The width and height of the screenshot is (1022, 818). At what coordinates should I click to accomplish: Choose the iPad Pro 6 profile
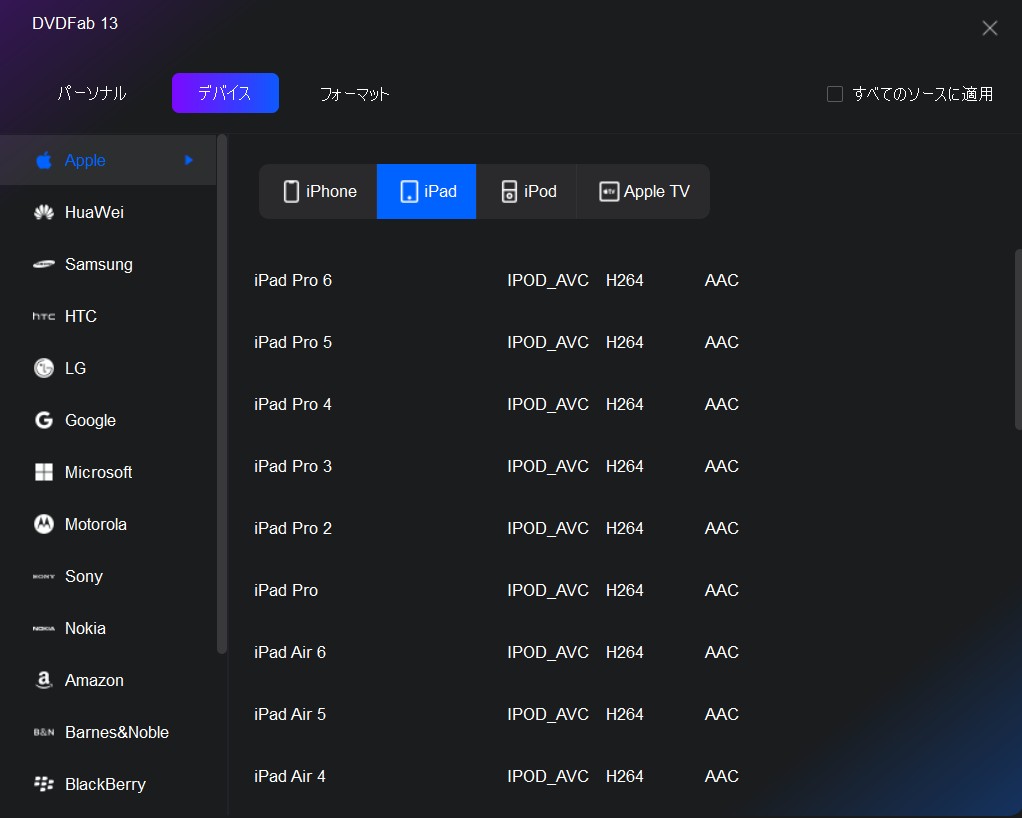pos(293,280)
